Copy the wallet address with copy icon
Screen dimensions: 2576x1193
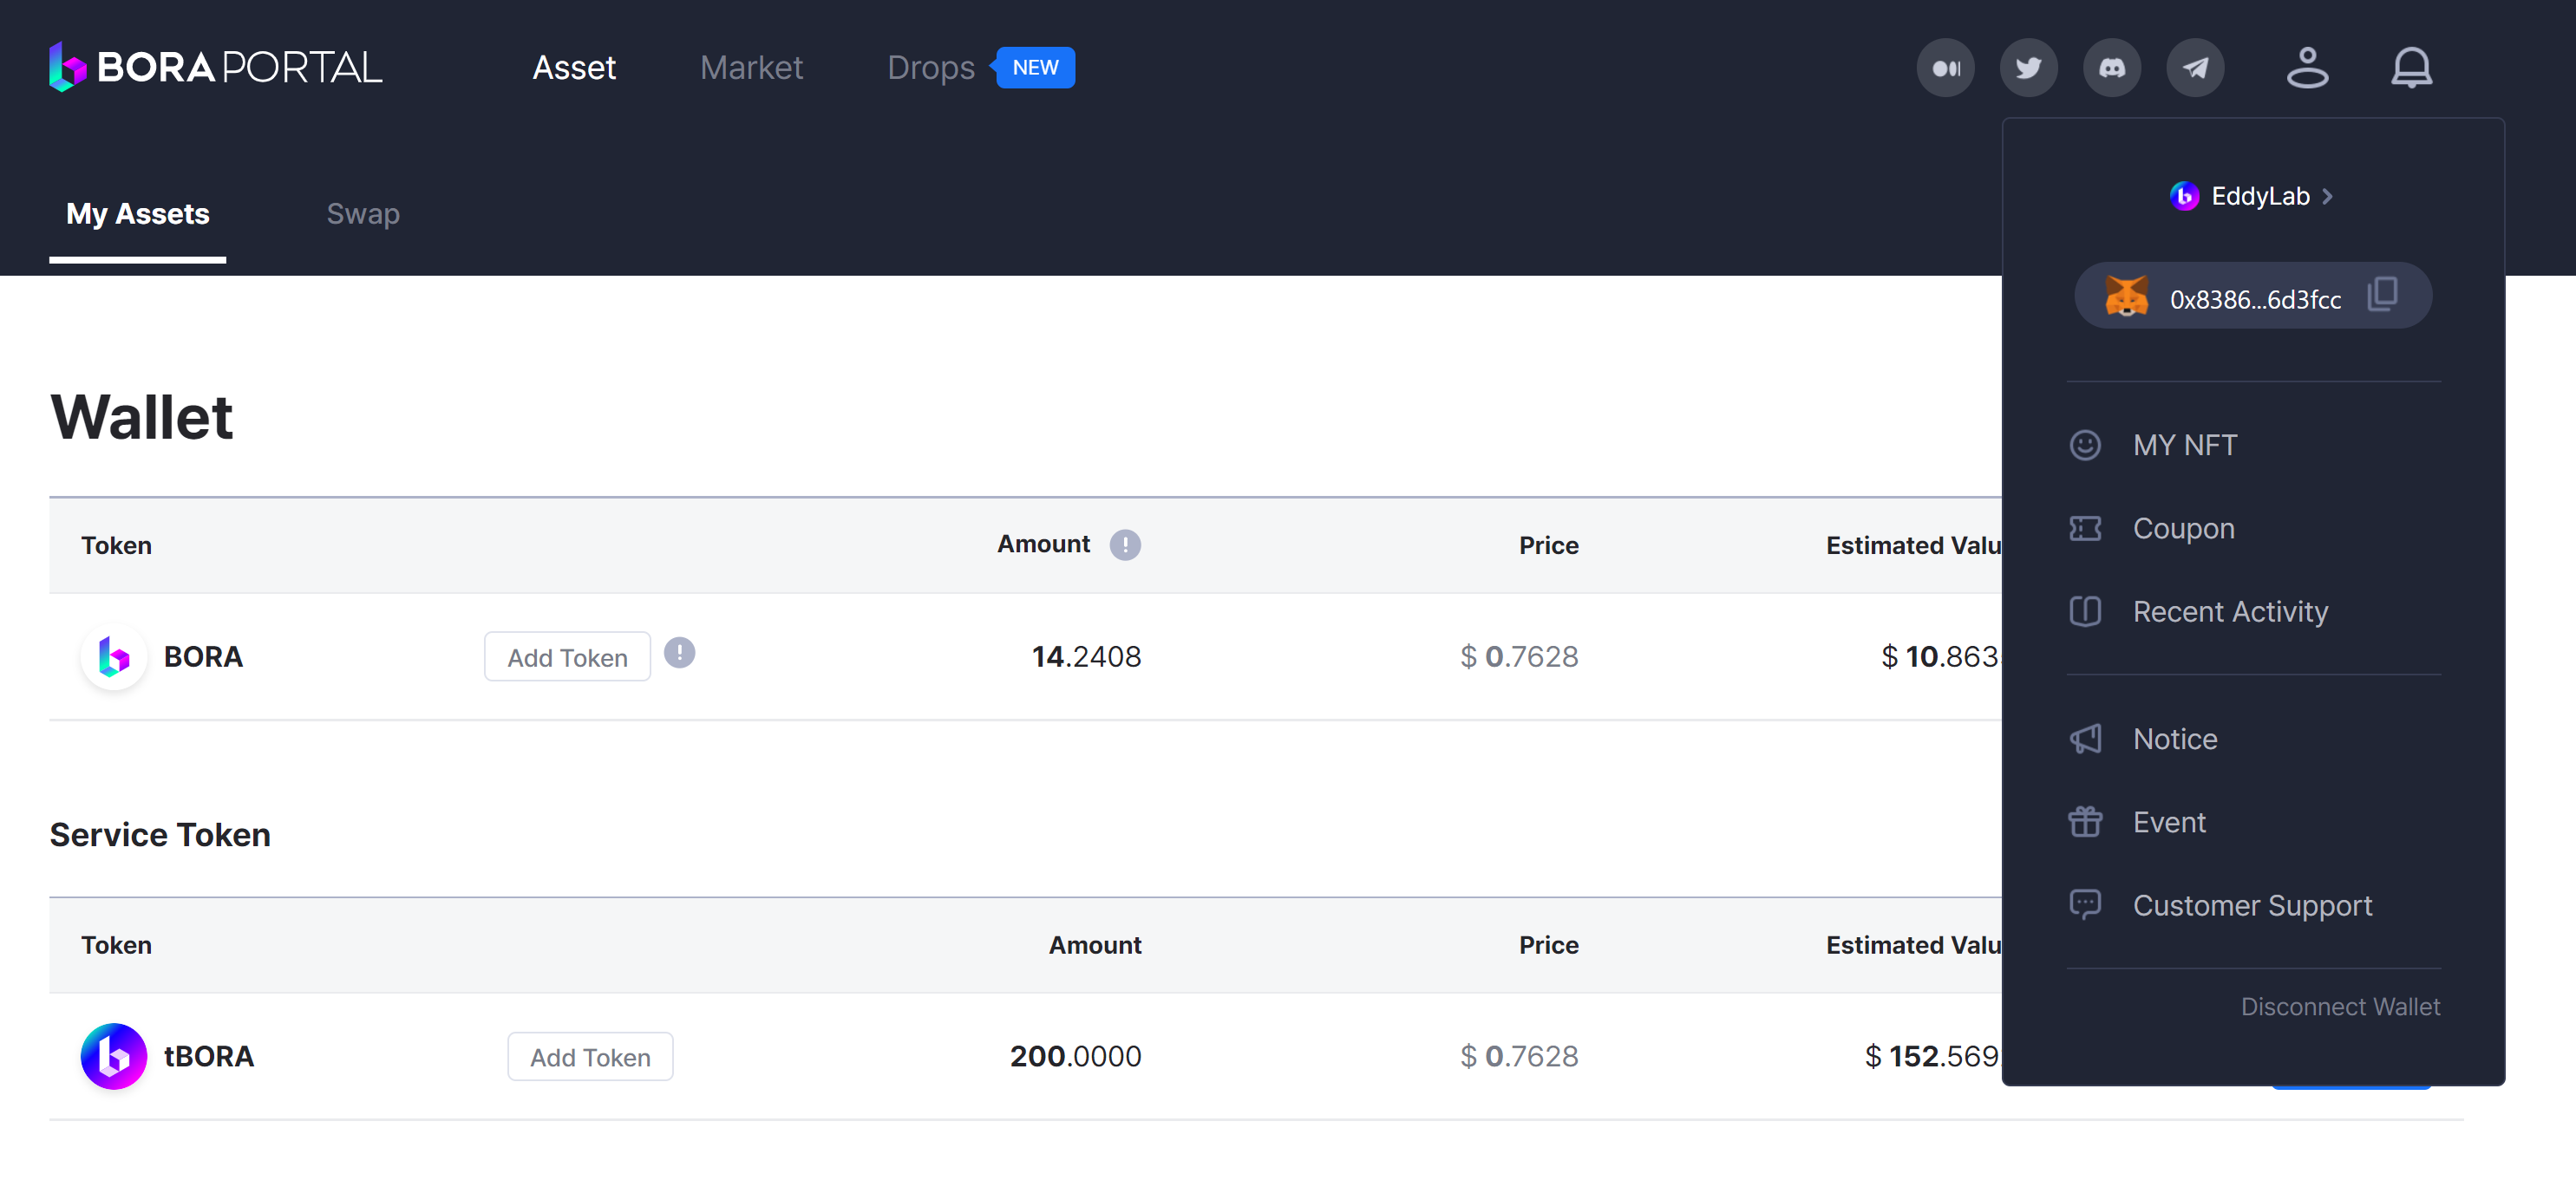coord(2383,295)
